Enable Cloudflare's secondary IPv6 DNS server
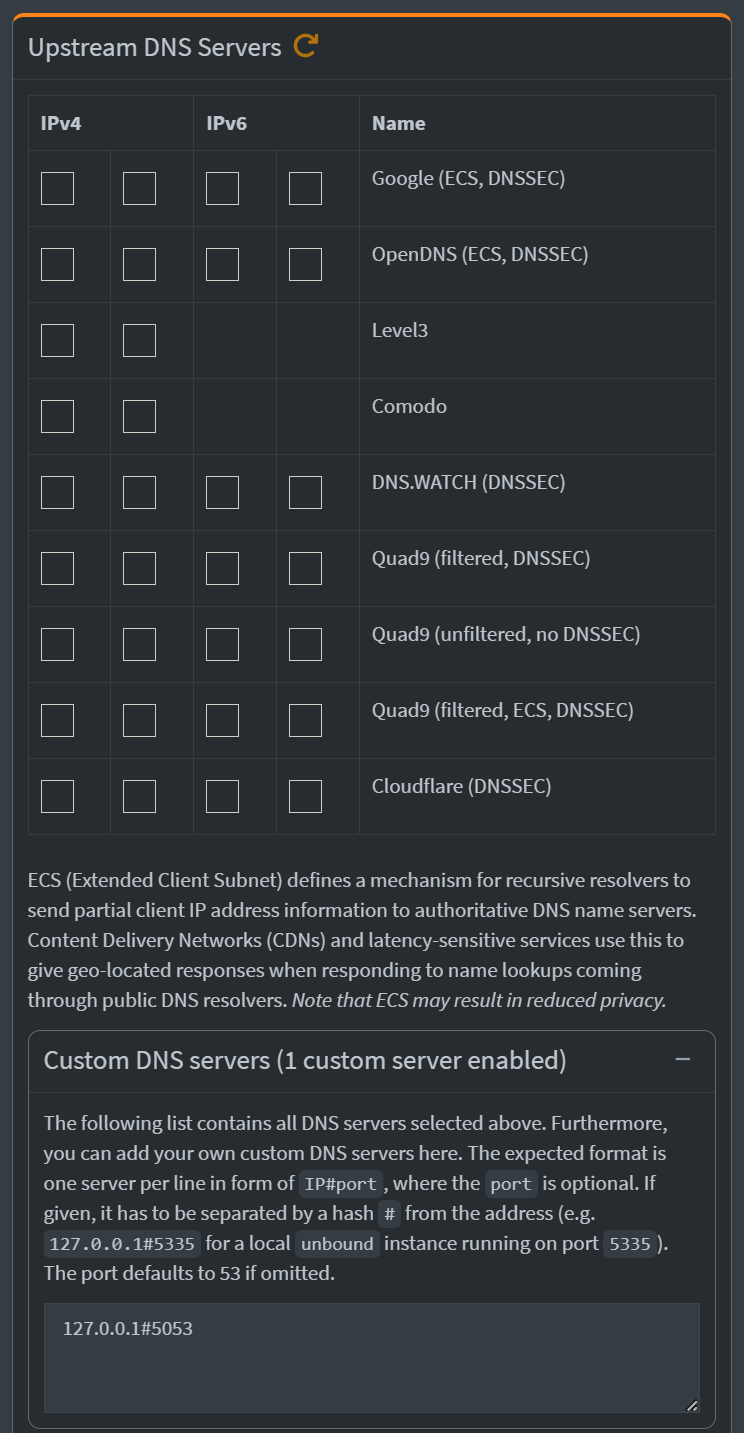Screen dimensions: 744x1433 click(305, 795)
